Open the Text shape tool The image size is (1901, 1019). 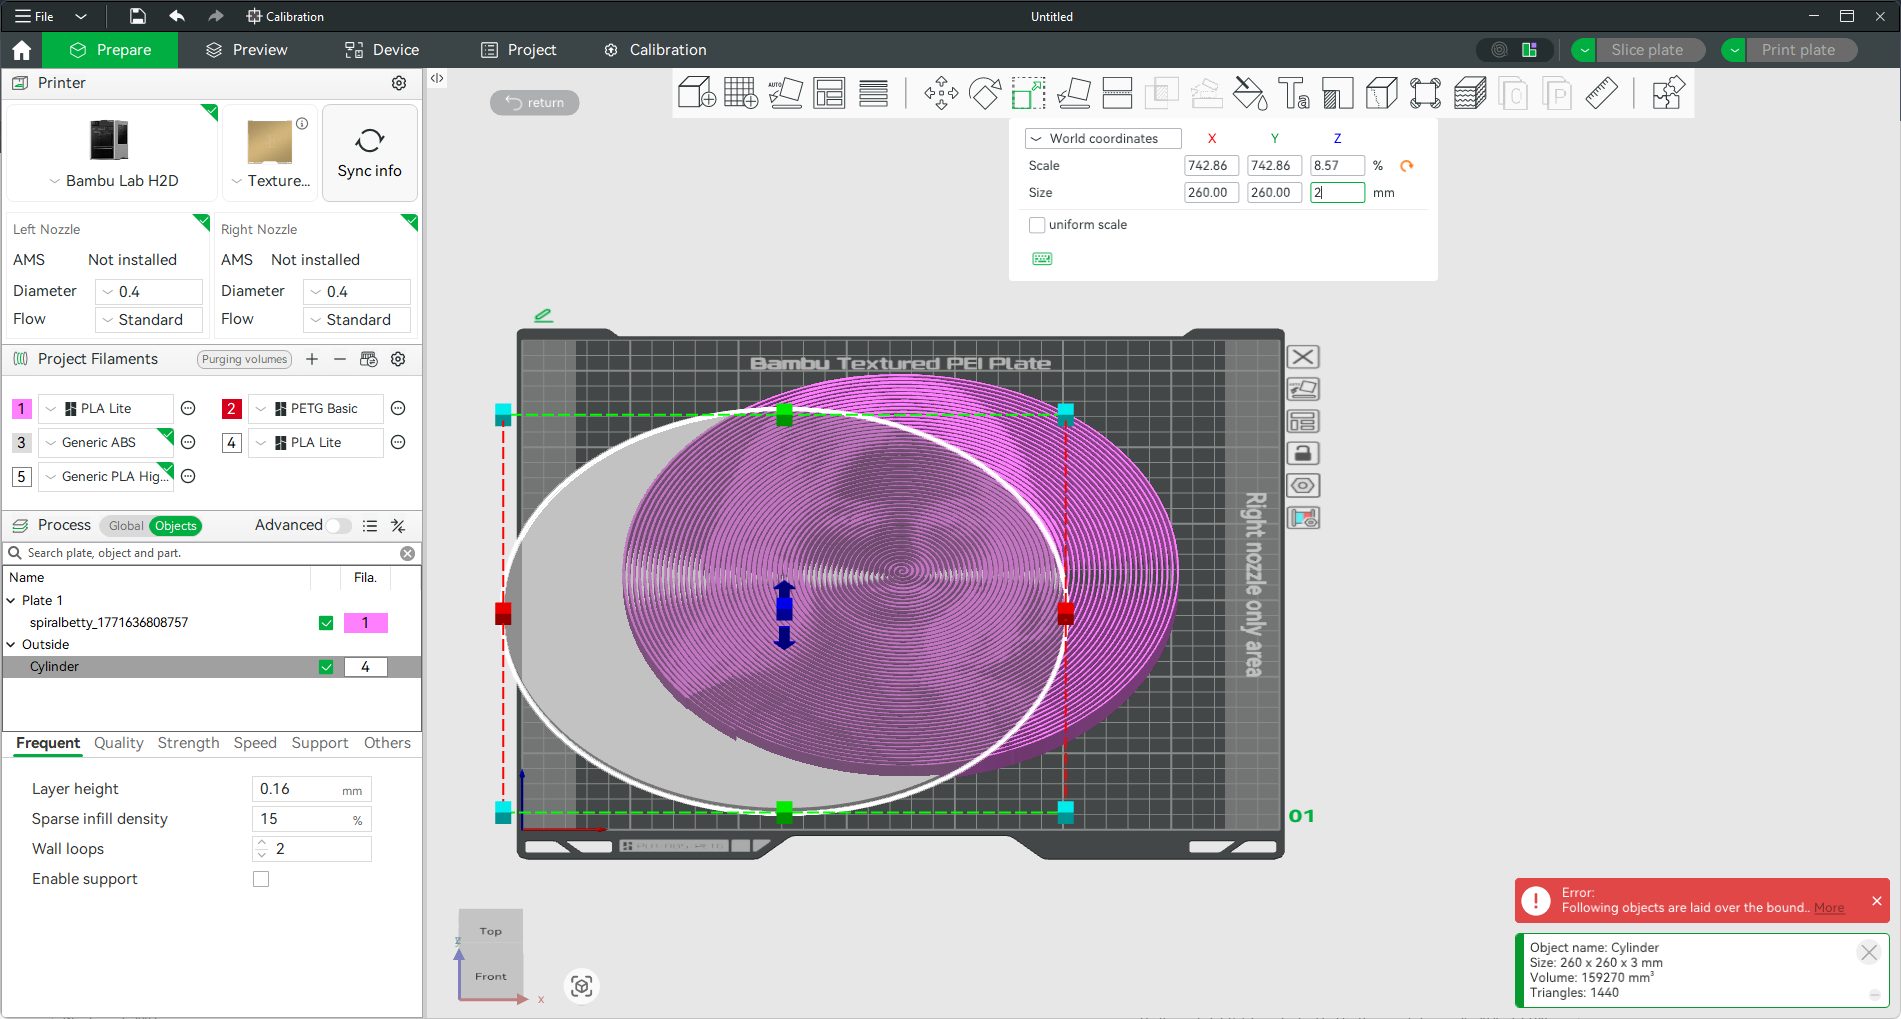[1293, 93]
